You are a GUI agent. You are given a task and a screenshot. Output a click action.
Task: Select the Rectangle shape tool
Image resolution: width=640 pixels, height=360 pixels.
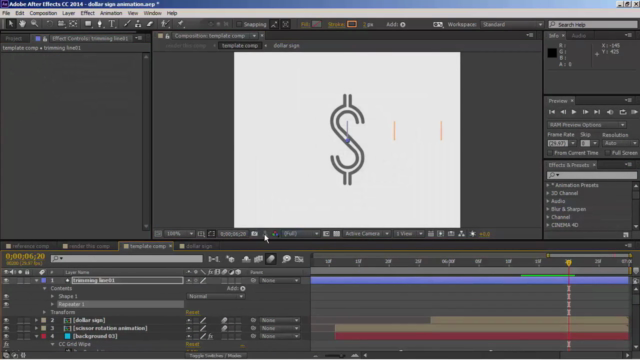[x=88, y=24]
